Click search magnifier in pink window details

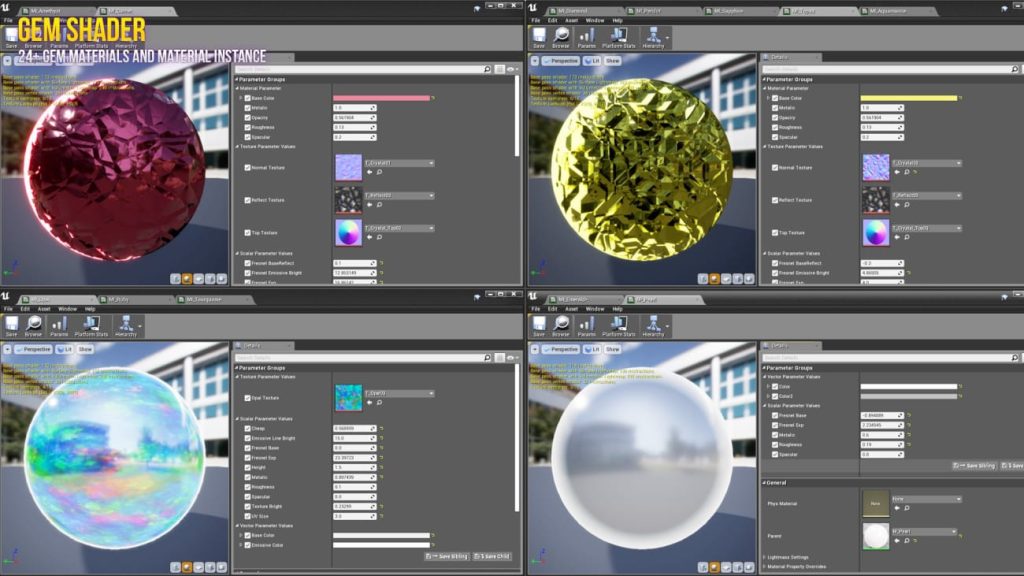coord(487,69)
